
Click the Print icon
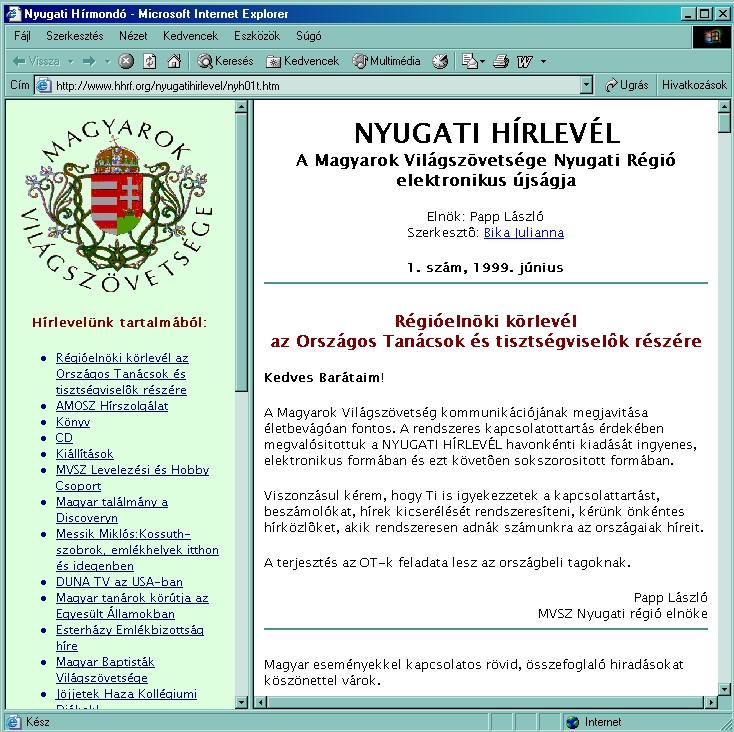(501, 61)
